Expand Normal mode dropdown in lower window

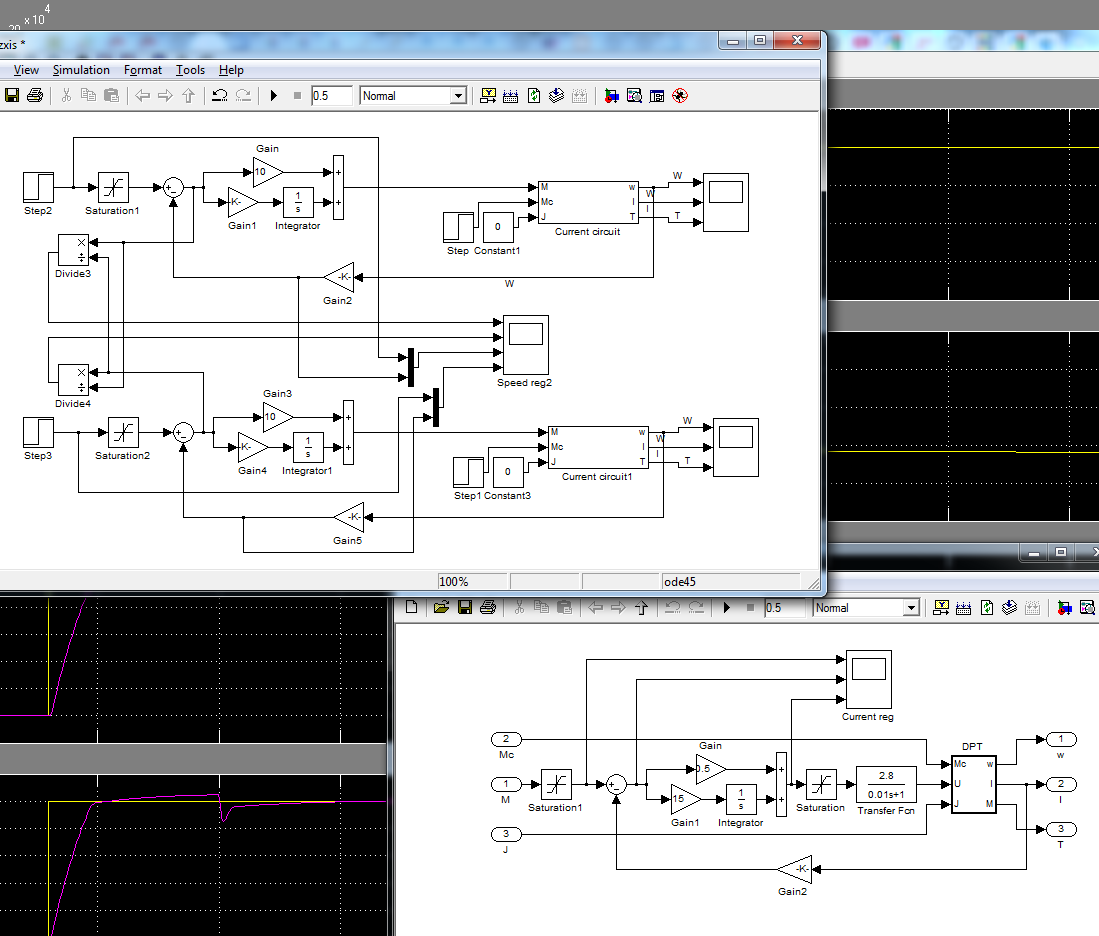[x=910, y=608]
